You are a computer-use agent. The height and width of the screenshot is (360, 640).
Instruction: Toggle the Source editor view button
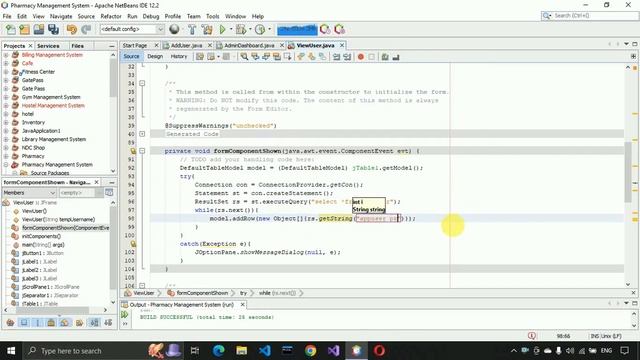[131, 56]
